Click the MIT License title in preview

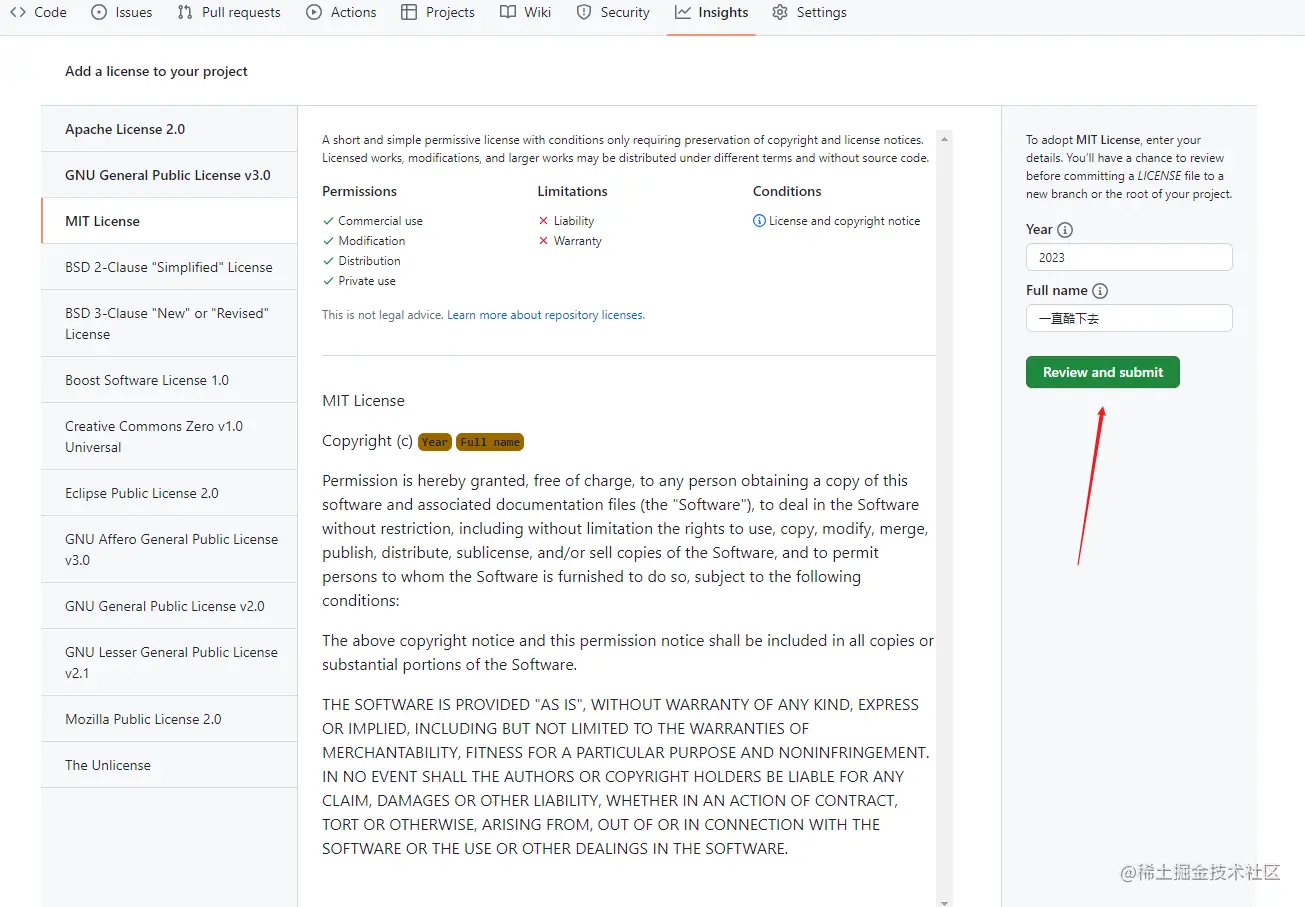coord(363,401)
